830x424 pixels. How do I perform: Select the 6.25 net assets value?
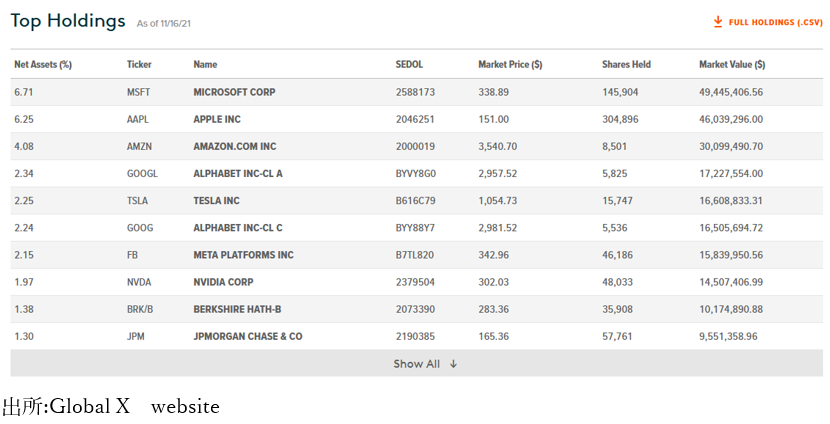pos(24,119)
